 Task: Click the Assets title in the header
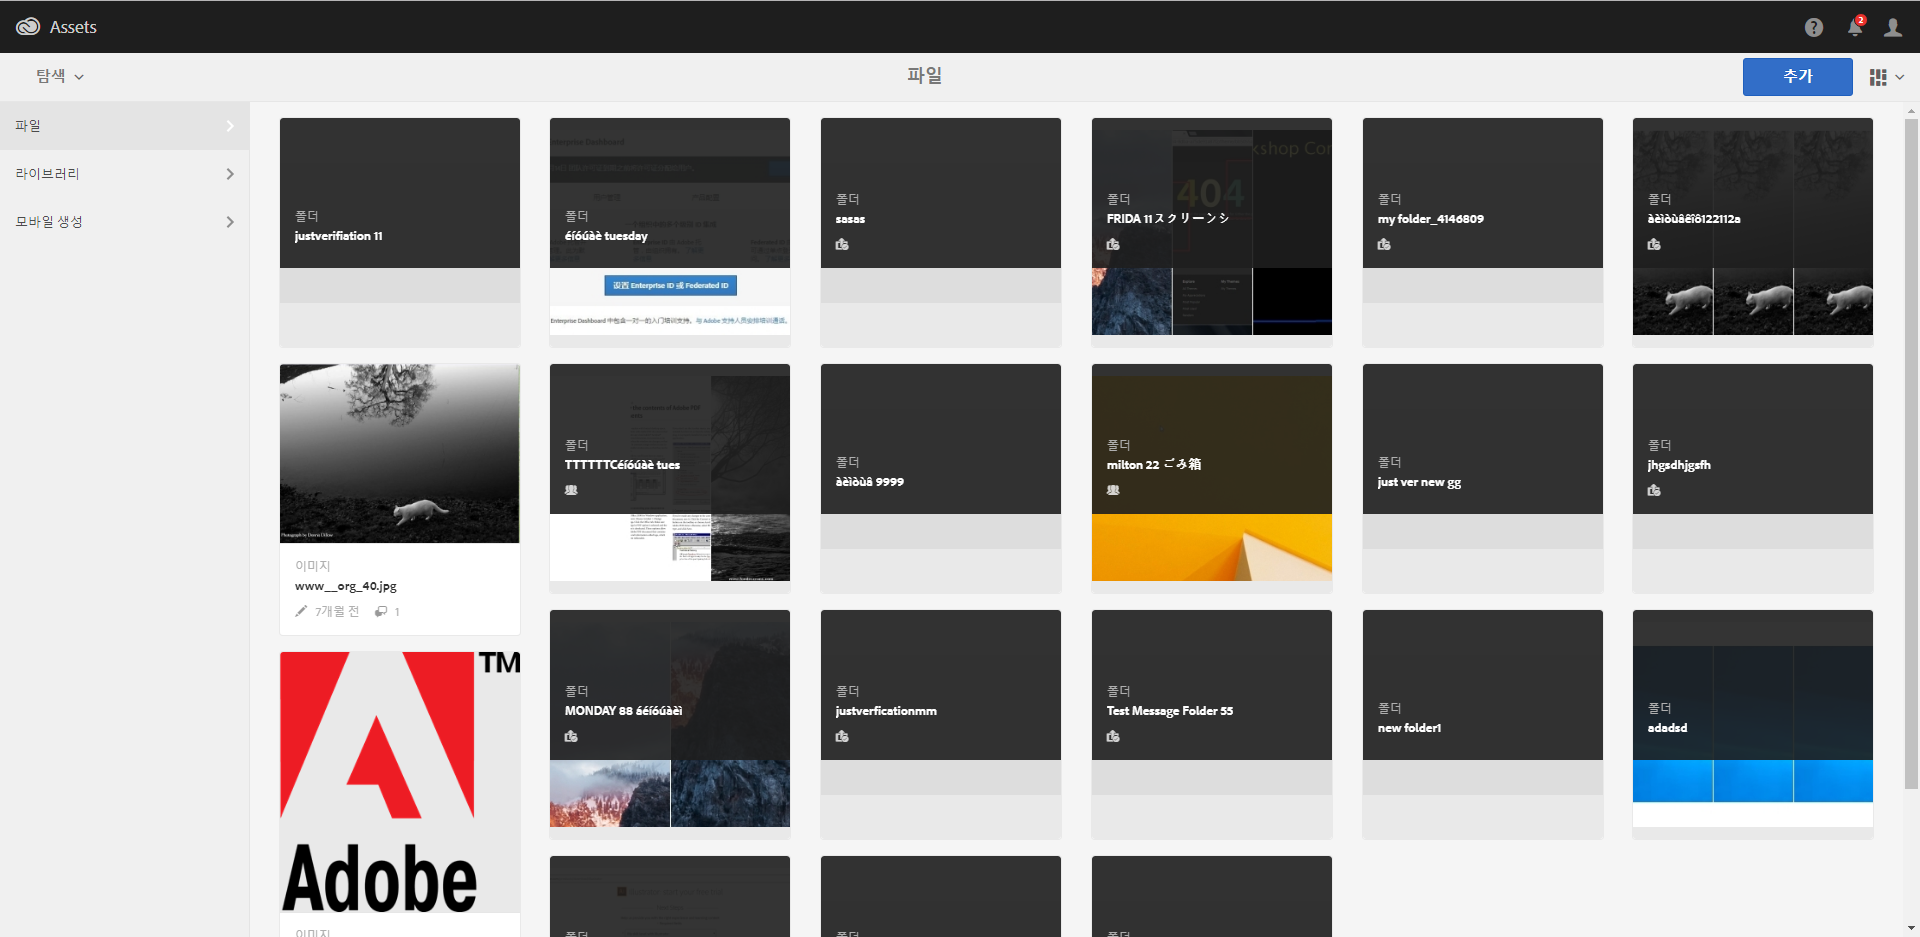(73, 27)
